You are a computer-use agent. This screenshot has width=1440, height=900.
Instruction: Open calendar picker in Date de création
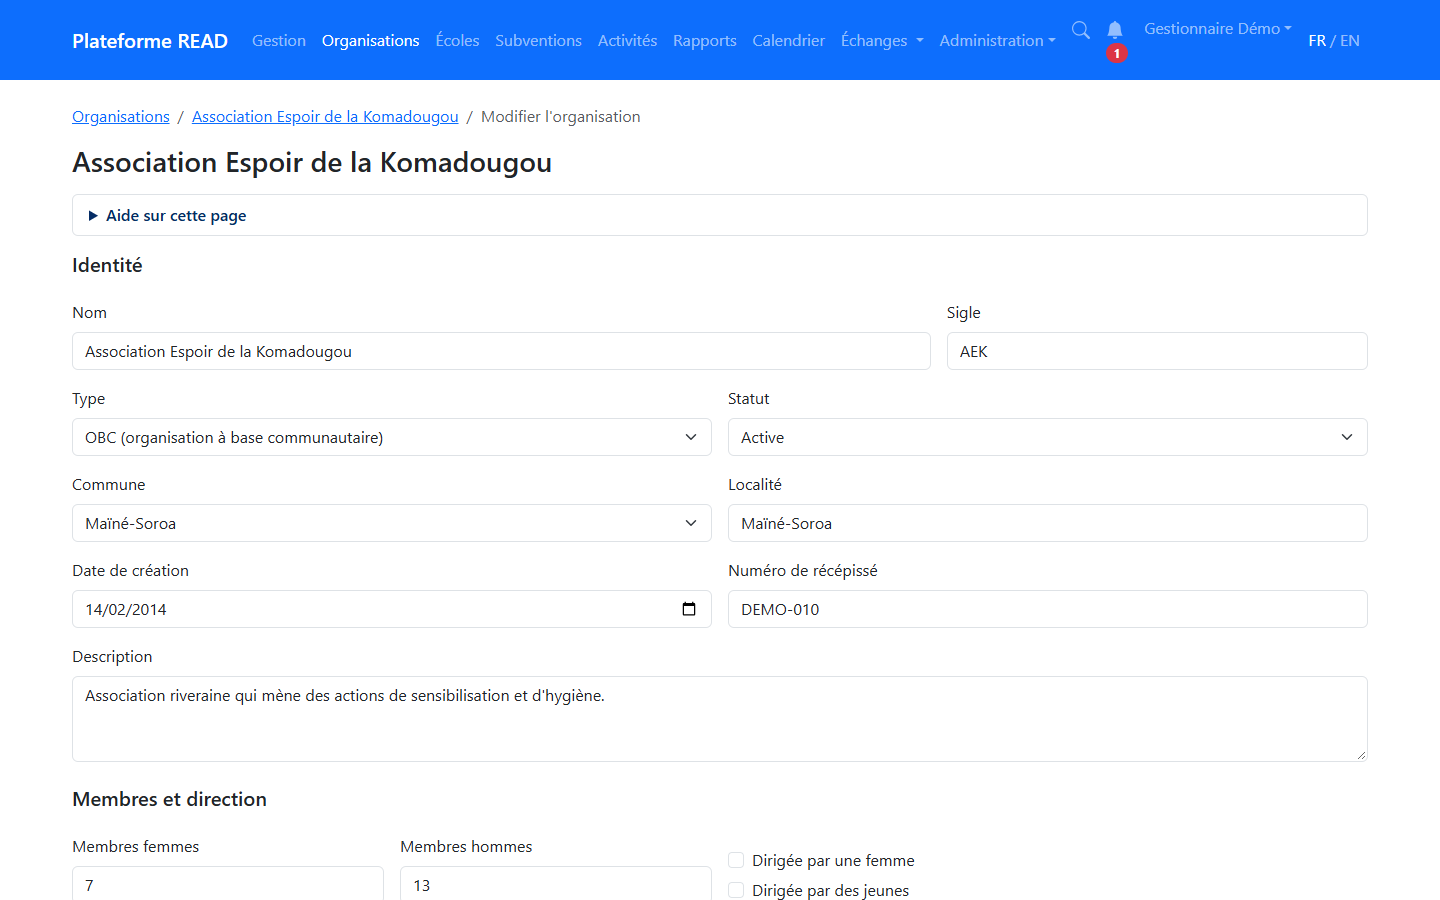coord(689,609)
